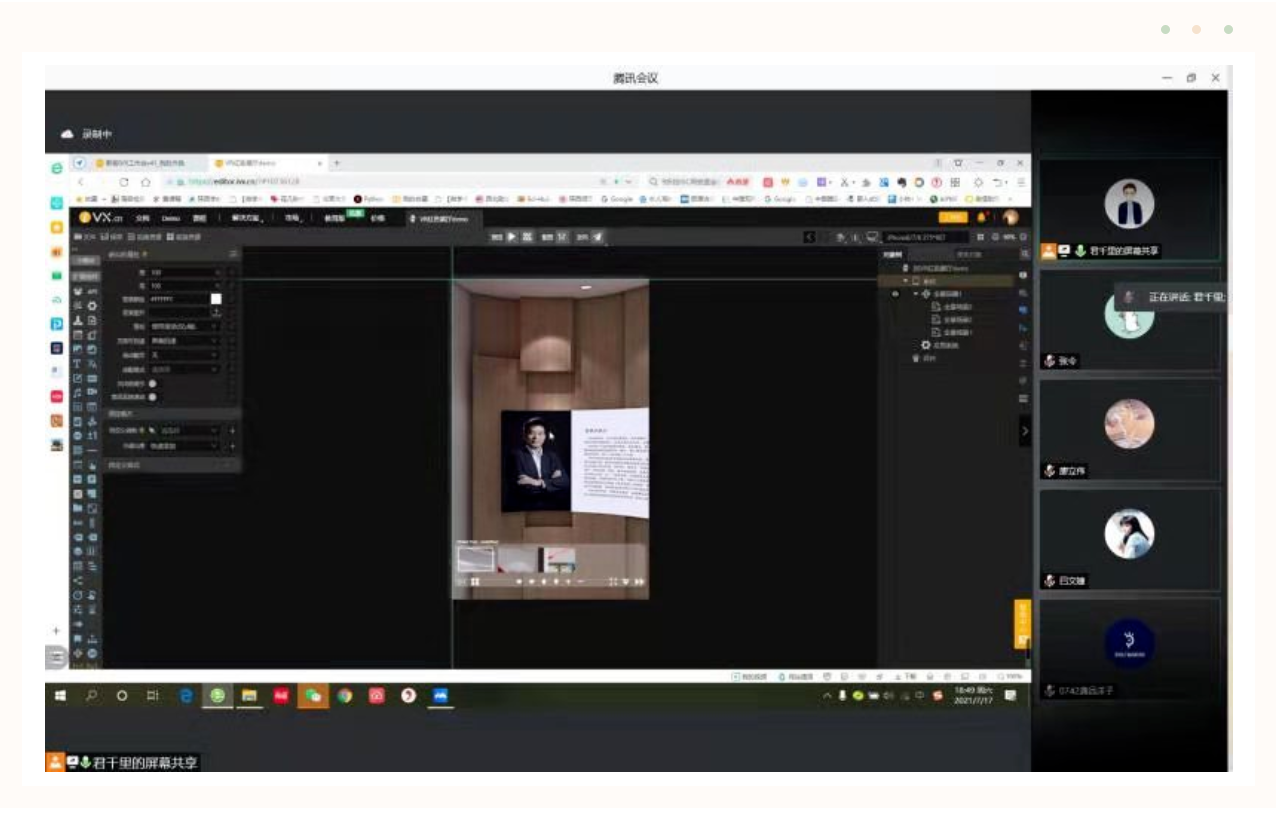The image size is (1276, 813).
Task: Click the white background color swatch
Action: (x=216, y=299)
